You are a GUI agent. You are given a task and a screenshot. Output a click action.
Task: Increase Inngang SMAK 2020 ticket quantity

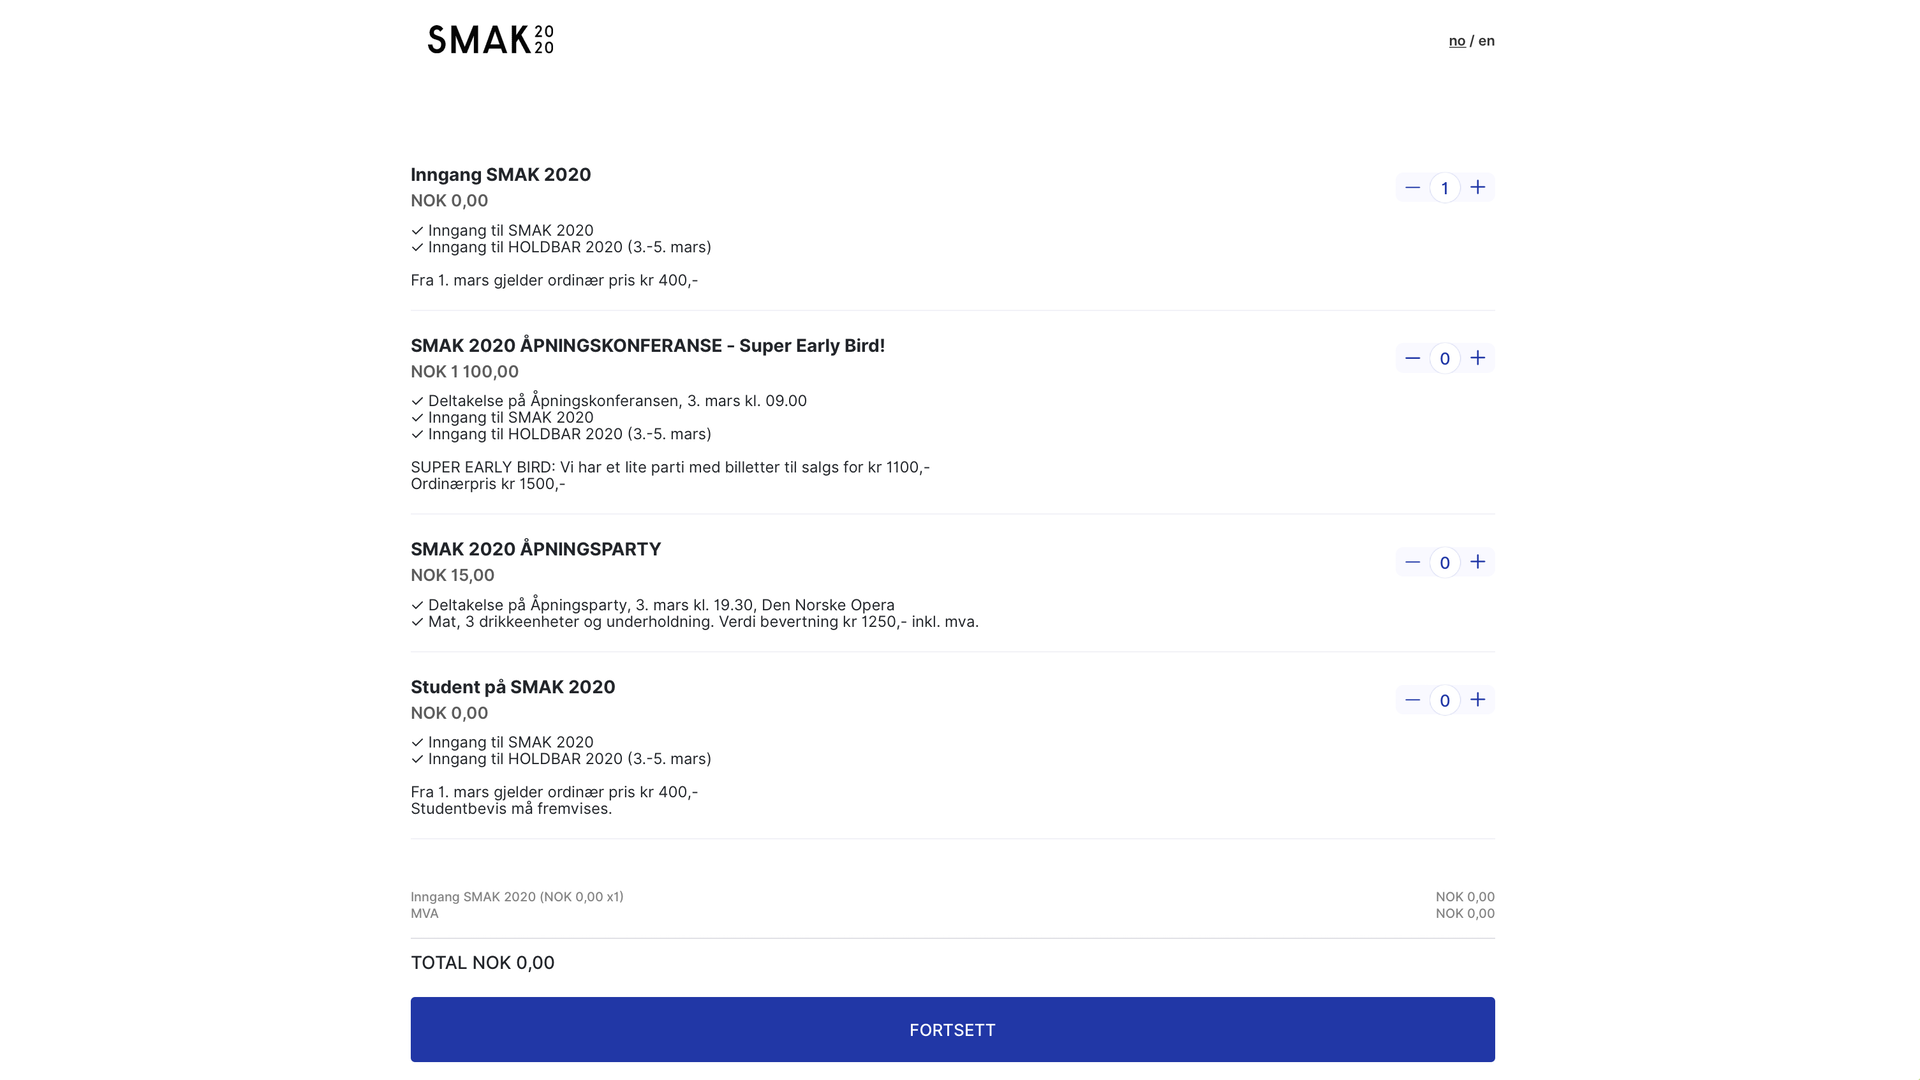tap(1477, 187)
